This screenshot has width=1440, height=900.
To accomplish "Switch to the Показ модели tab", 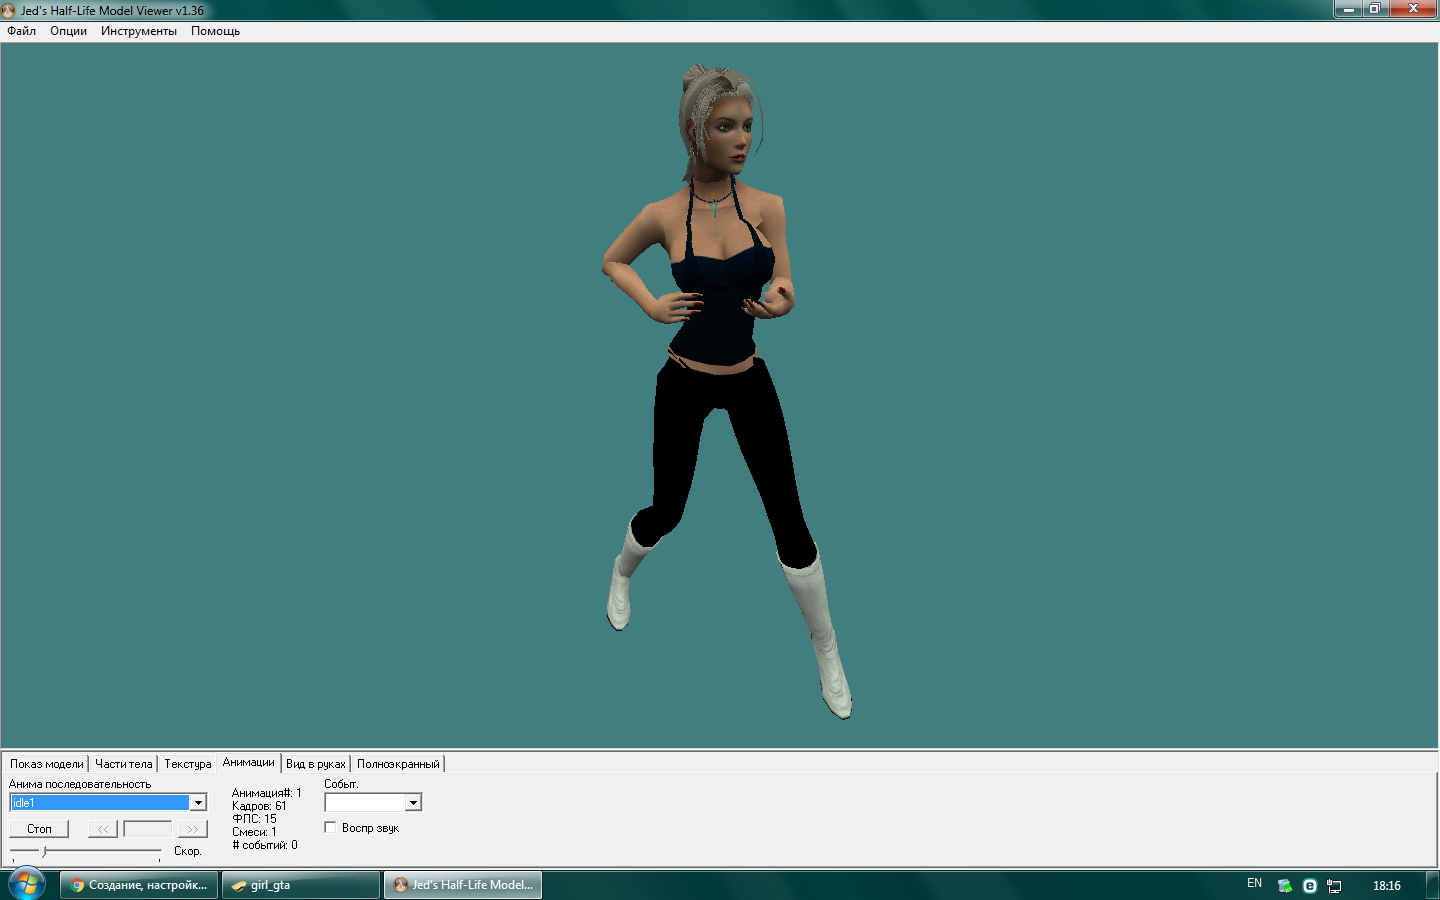I will pyautogui.click(x=47, y=764).
